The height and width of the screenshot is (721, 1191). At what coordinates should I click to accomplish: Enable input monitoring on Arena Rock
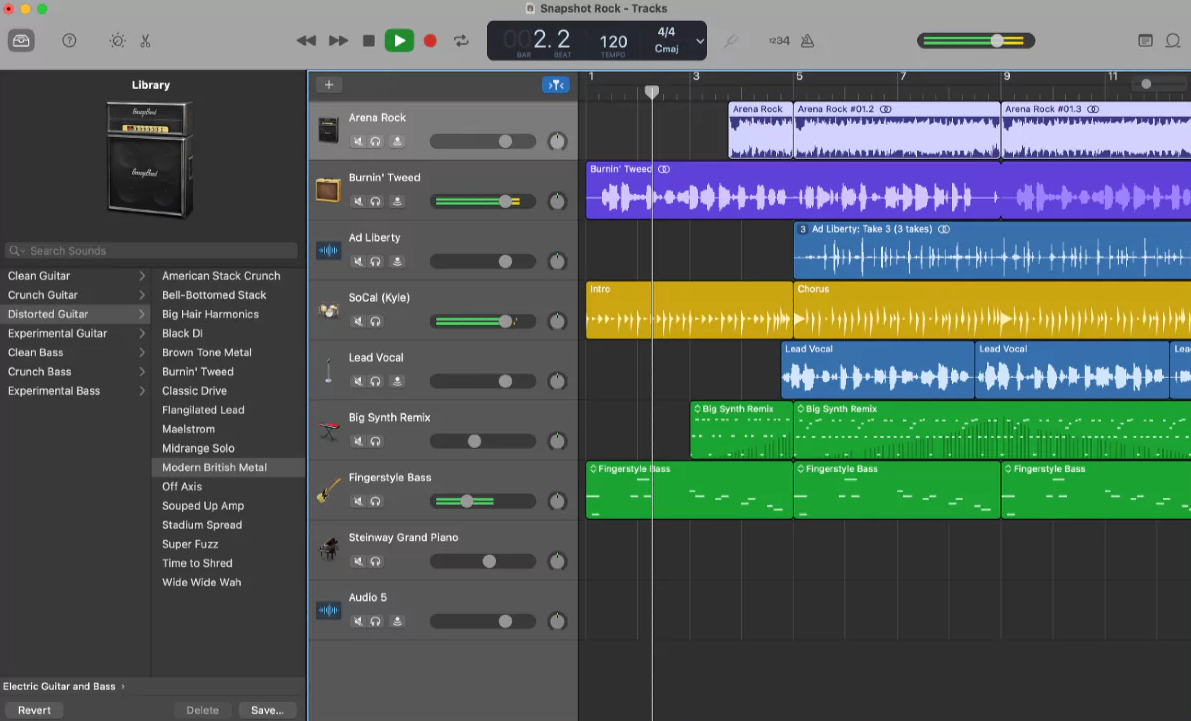396,141
